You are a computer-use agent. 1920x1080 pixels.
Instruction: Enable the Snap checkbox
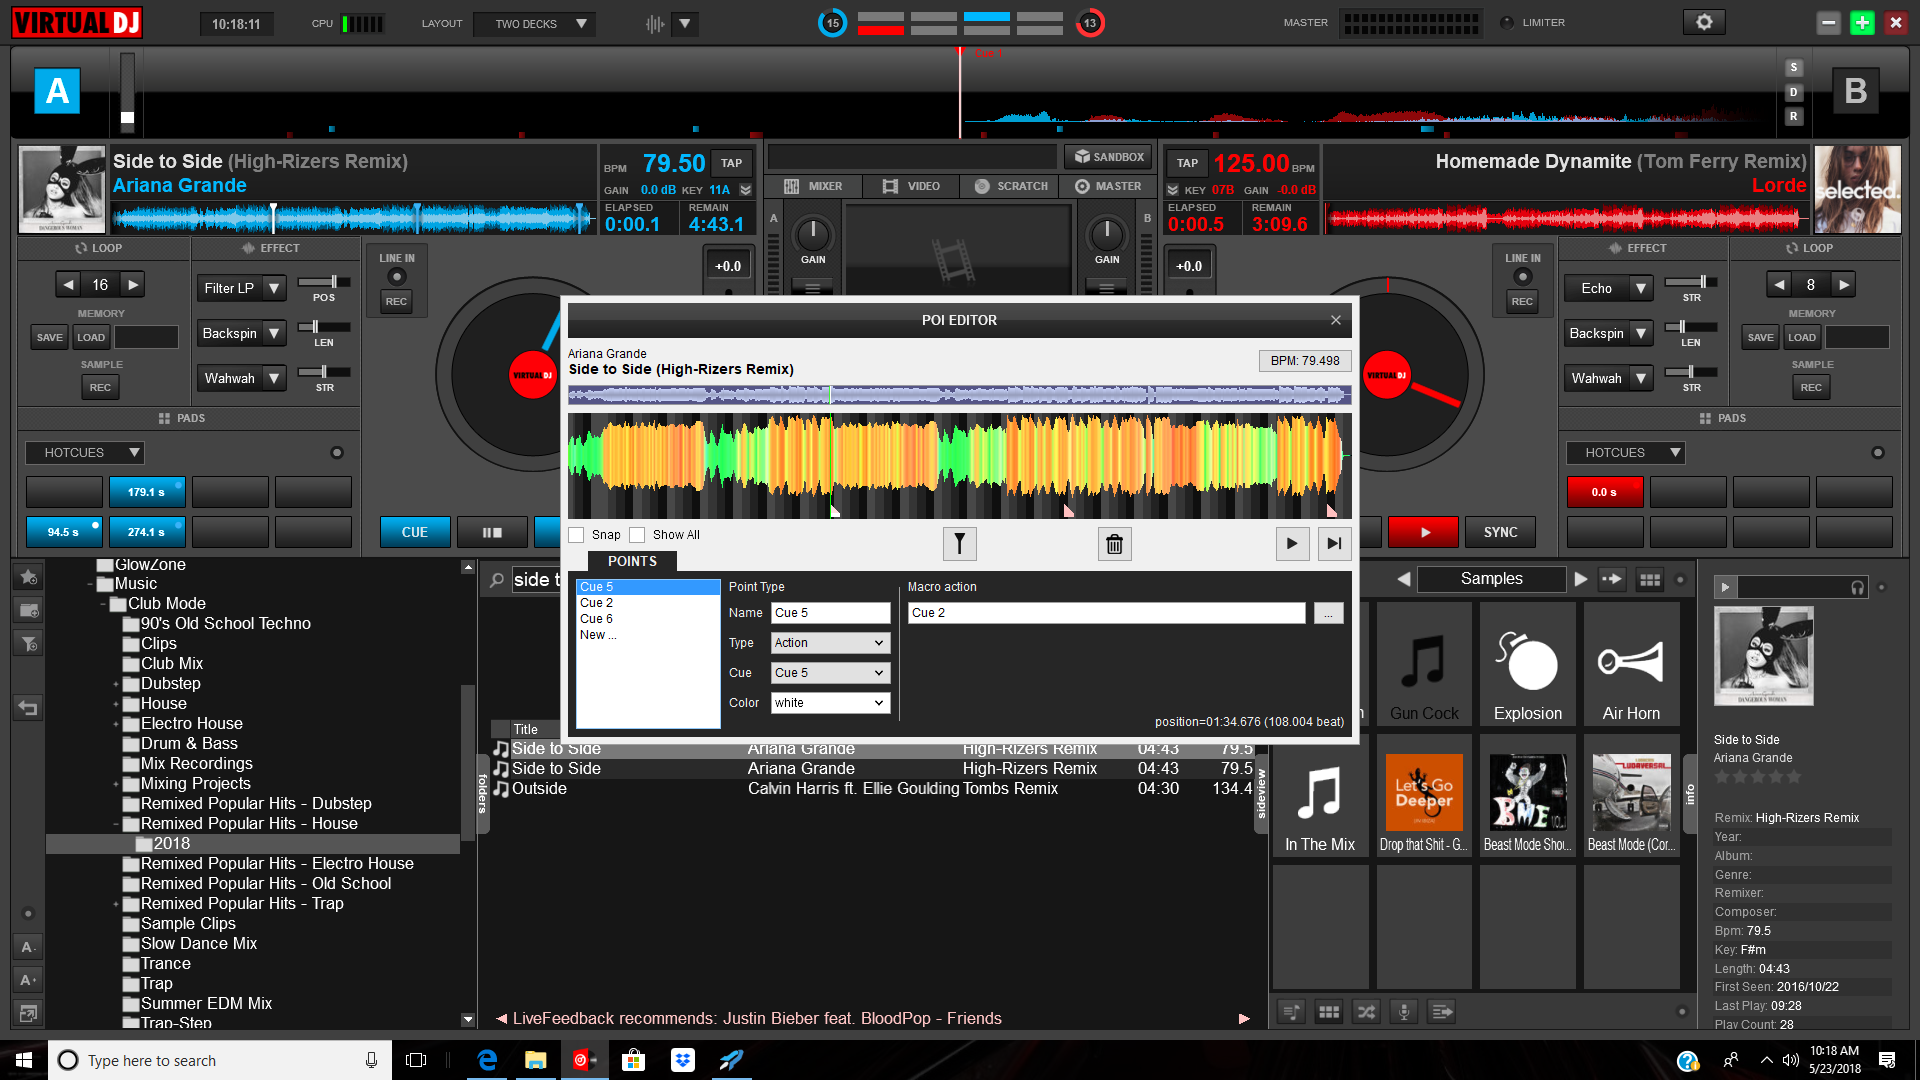(x=576, y=535)
